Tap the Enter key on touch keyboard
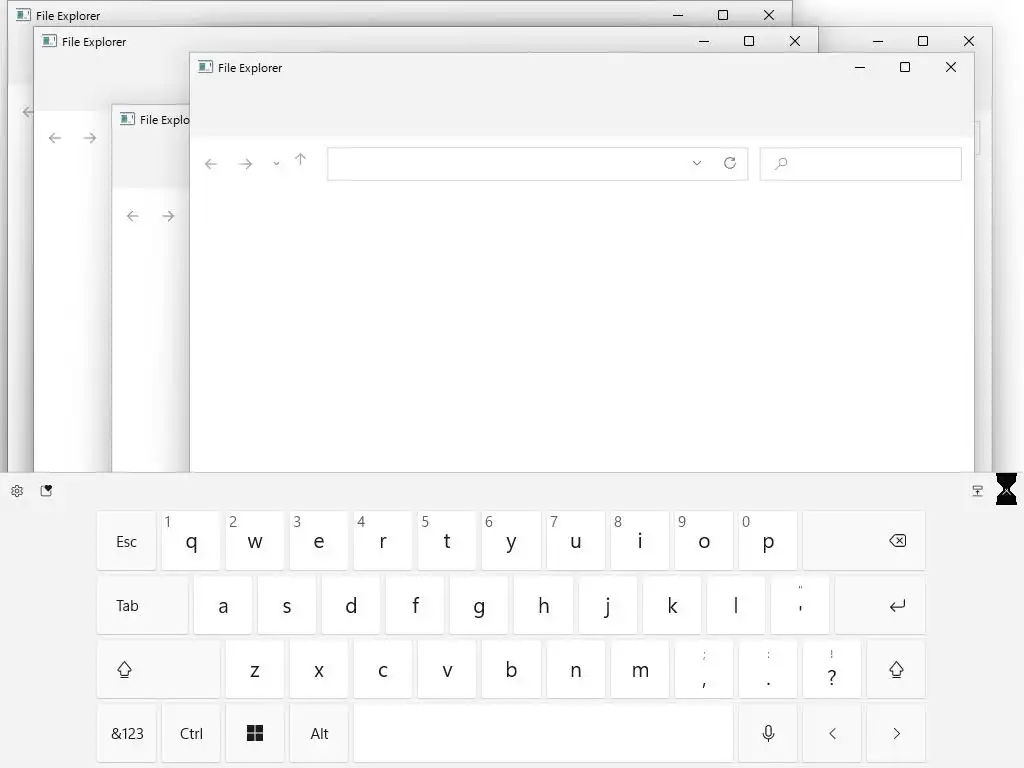This screenshot has width=1024, height=768. [x=880, y=605]
